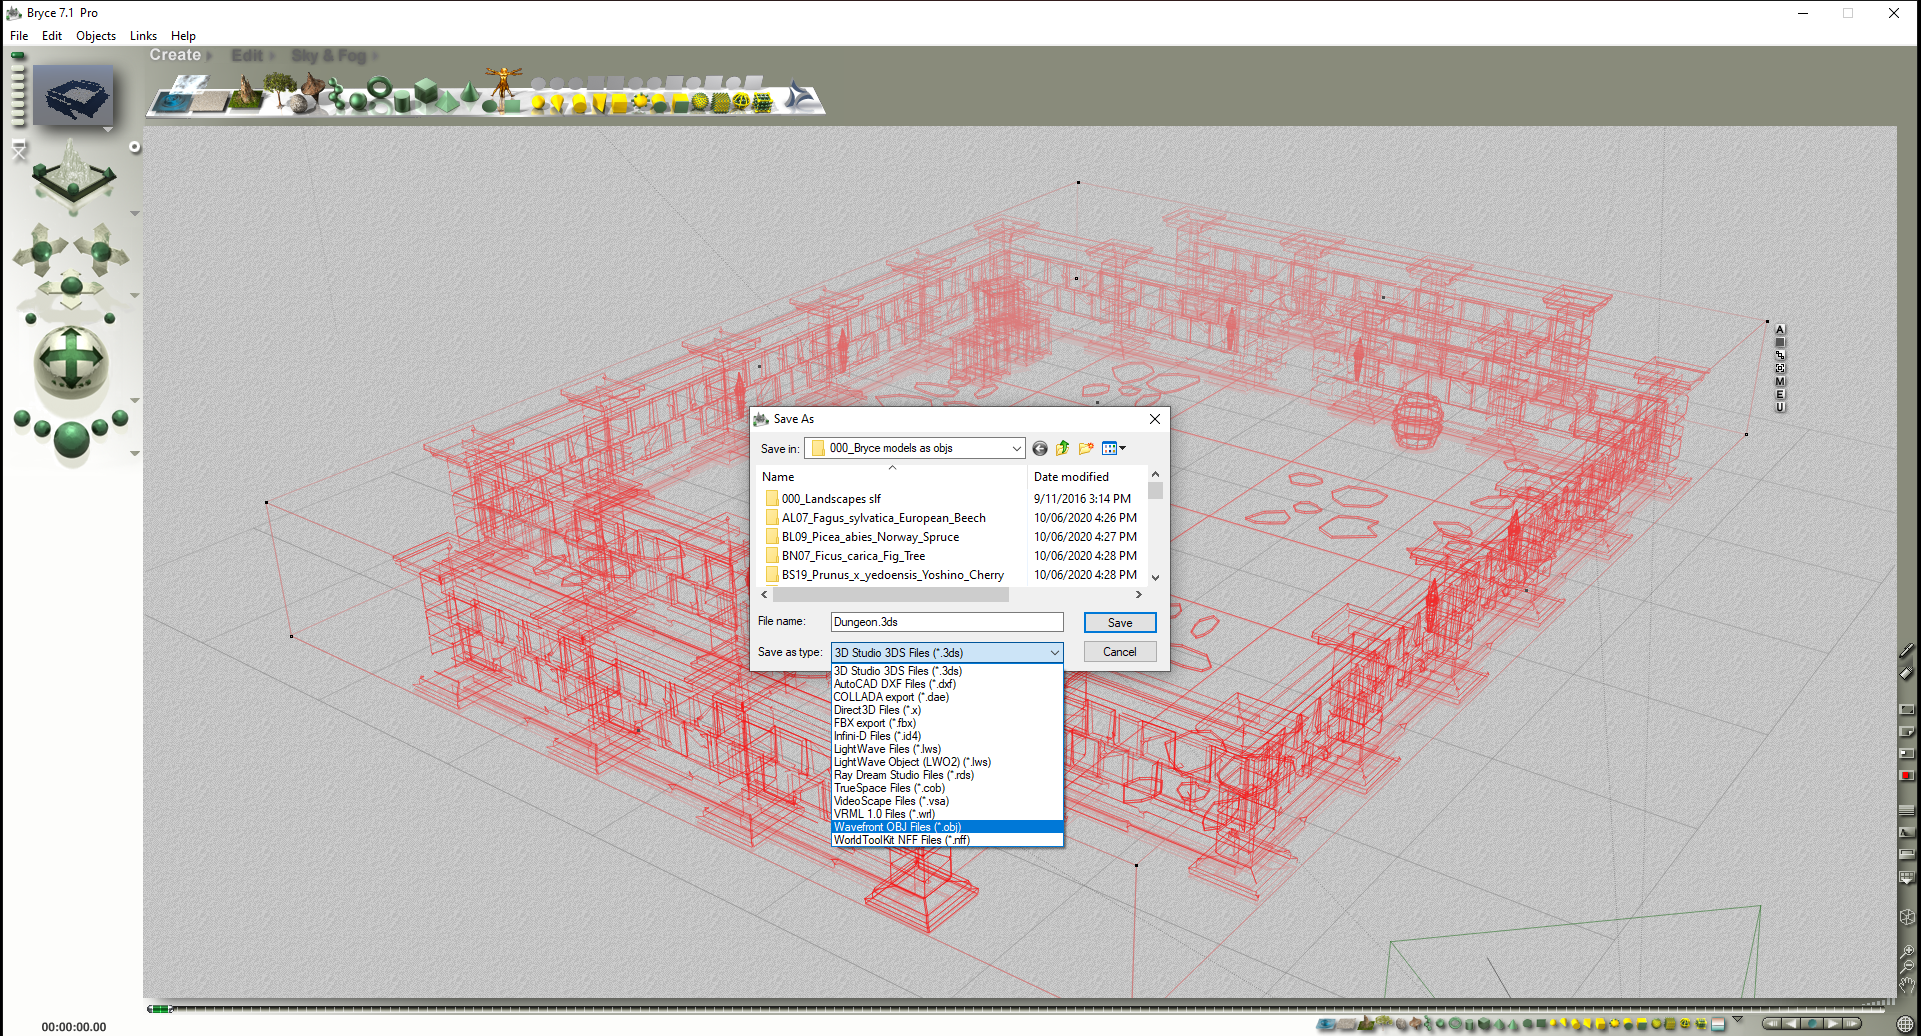Open the Objects menu
This screenshot has height=1036, width=1921.
pos(96,36)
